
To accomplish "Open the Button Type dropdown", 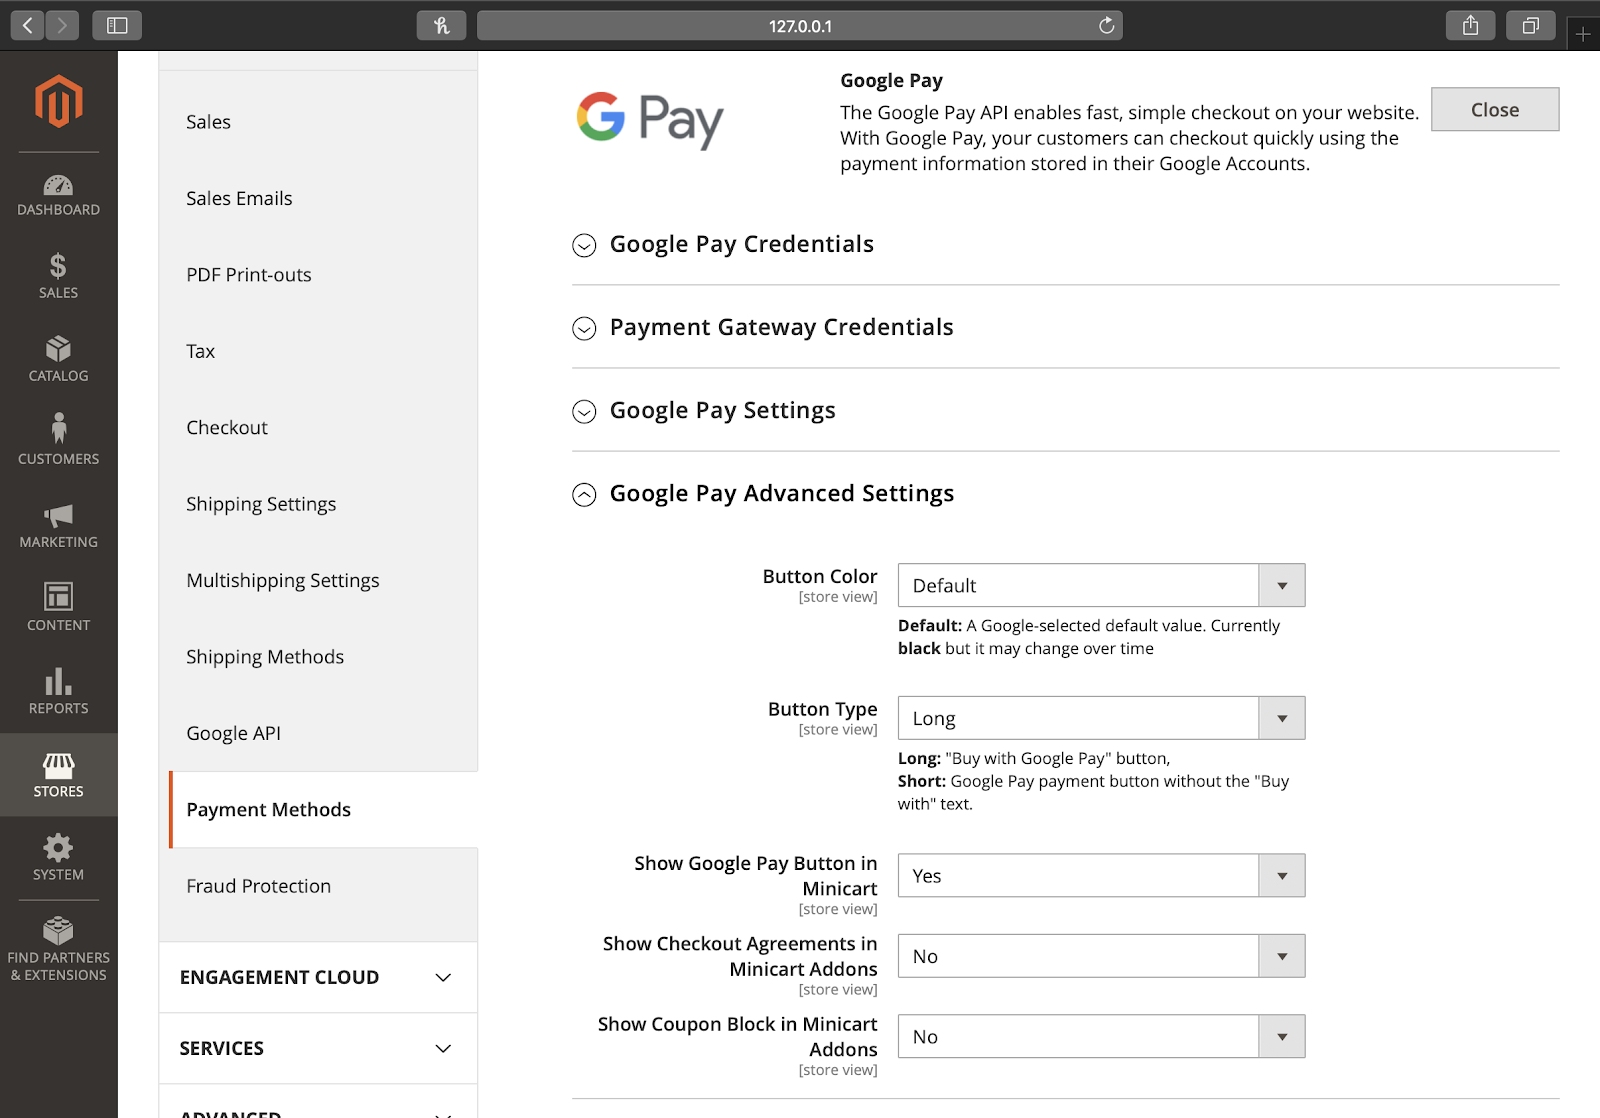I will pyautogui.click(x=1101, y=718).
